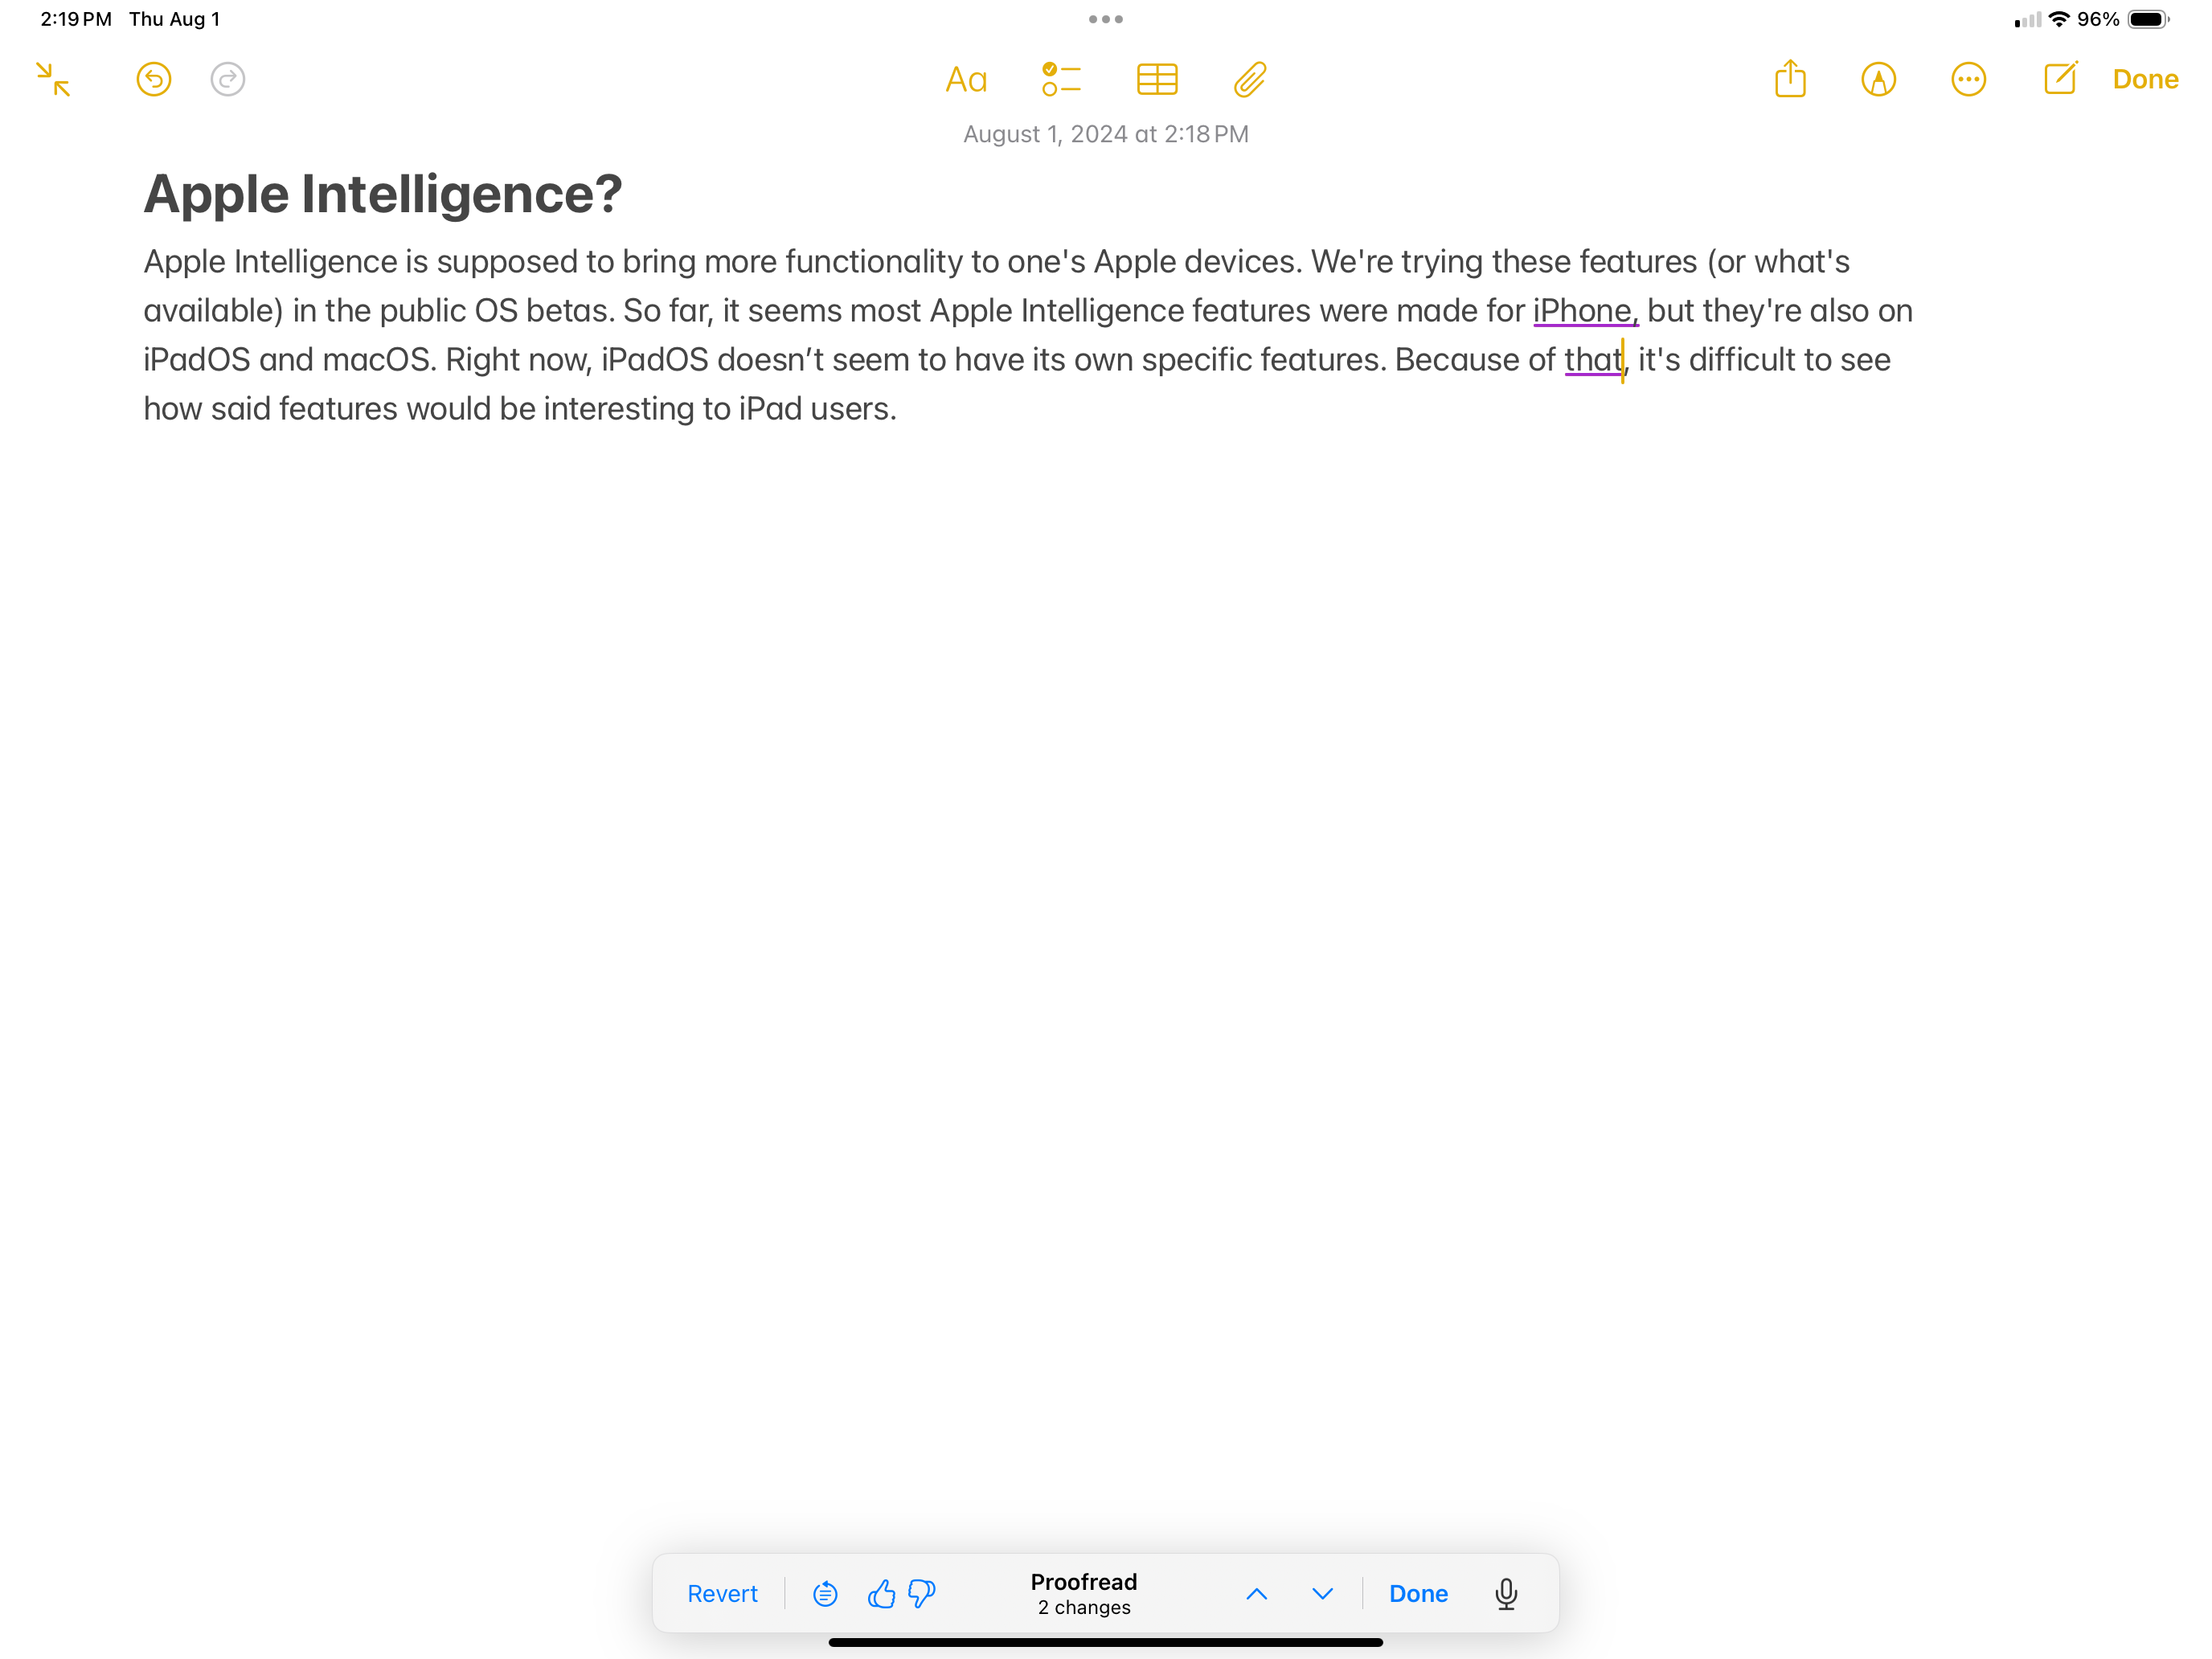The height and width of the screenshot is (1659, 2212).
Task: Tap the redo arrow icon
Action: 228,79
